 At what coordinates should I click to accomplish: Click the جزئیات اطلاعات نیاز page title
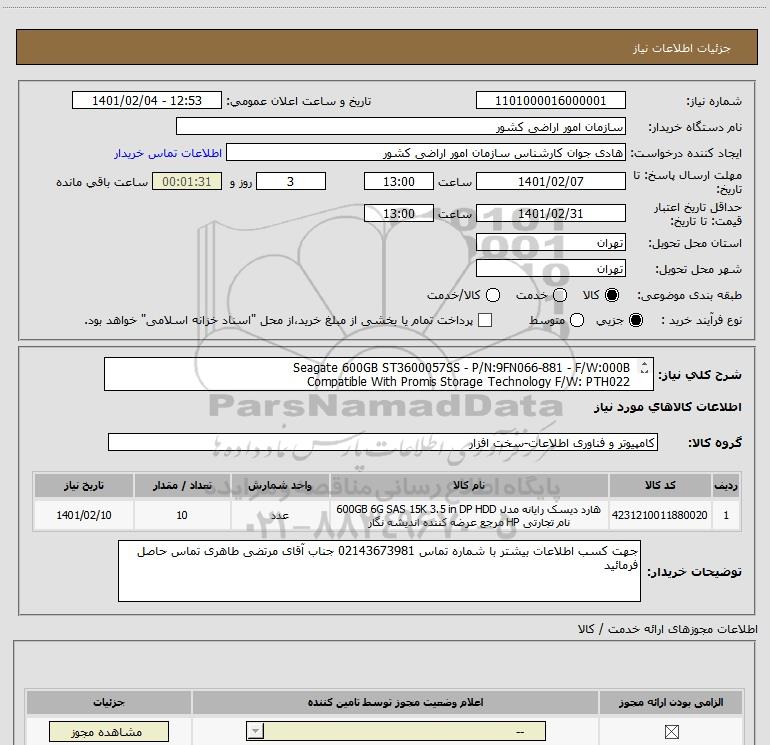pyautogui.click(x=682, y=48)
